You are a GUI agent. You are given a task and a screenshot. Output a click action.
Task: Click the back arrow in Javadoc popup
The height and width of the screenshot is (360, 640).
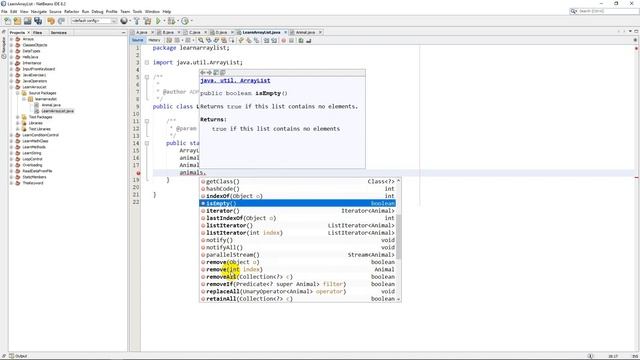click(x=203, y=73)
